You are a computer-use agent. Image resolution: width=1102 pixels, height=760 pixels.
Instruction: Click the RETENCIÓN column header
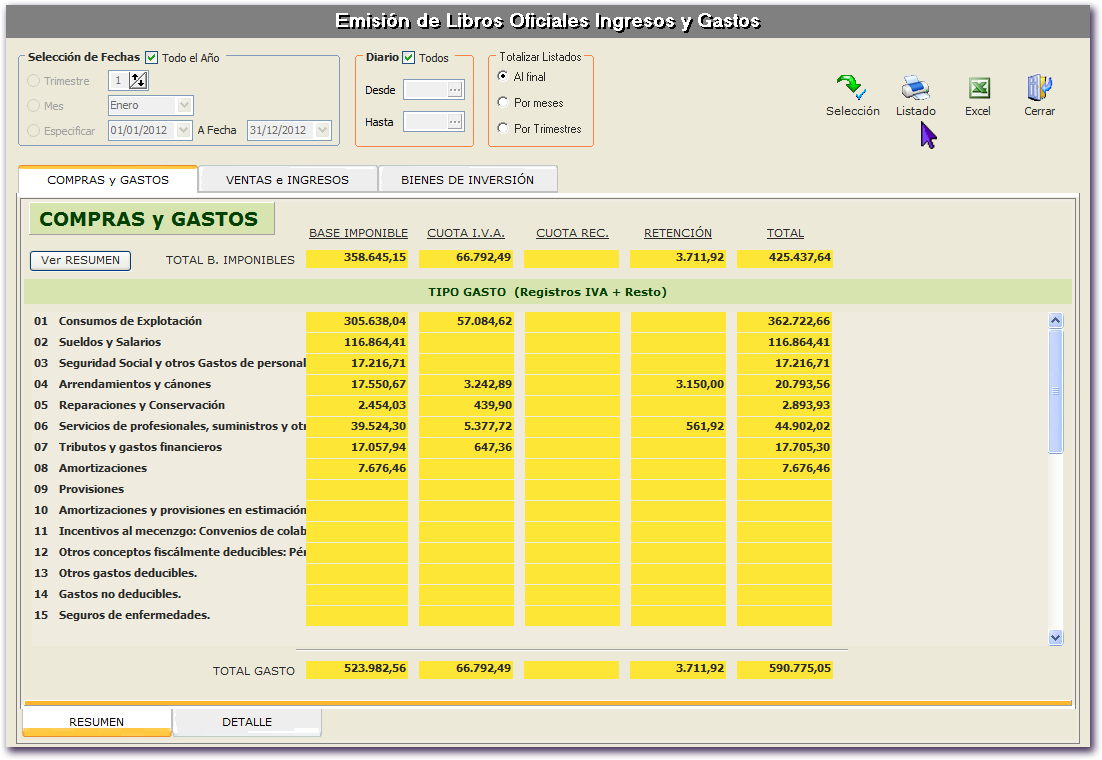pos(678,233)
